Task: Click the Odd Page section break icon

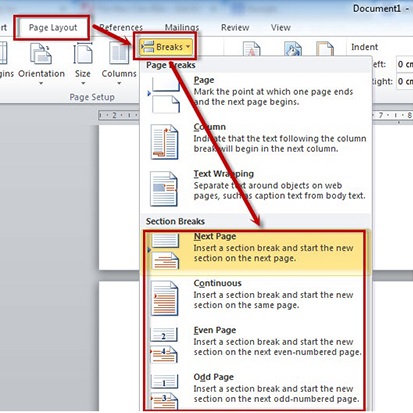Action: click(164, 392)
